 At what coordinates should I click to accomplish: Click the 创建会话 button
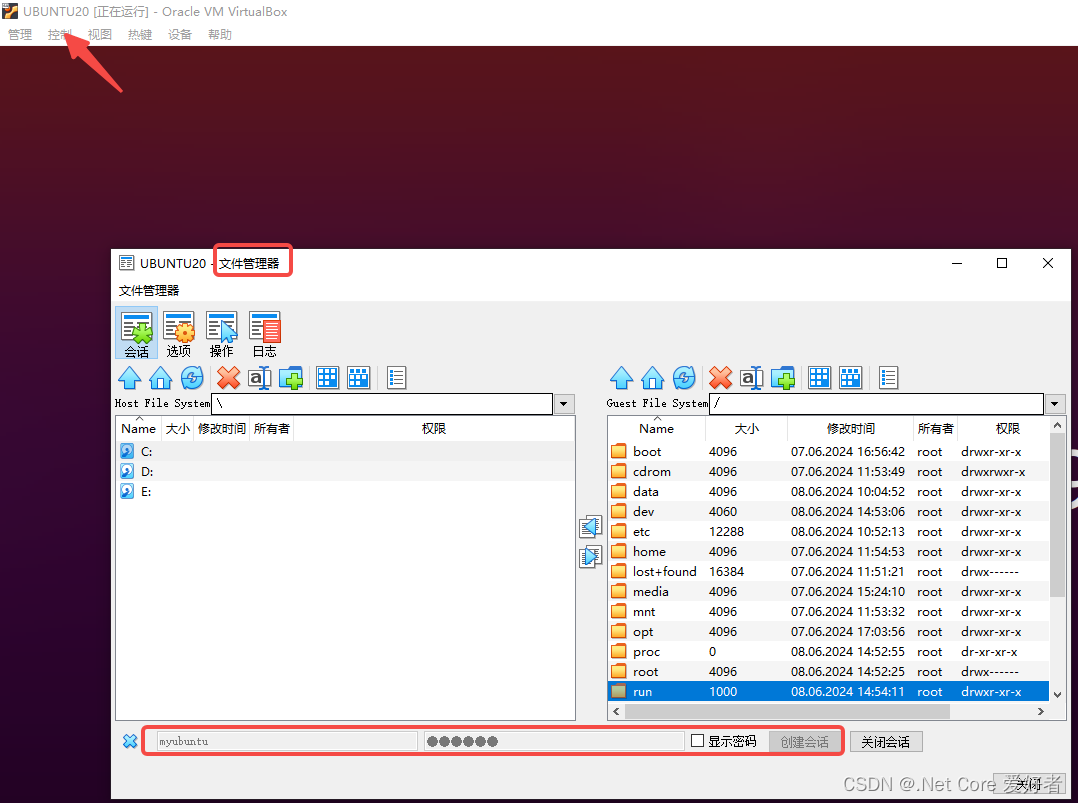[x=804, y=742]
